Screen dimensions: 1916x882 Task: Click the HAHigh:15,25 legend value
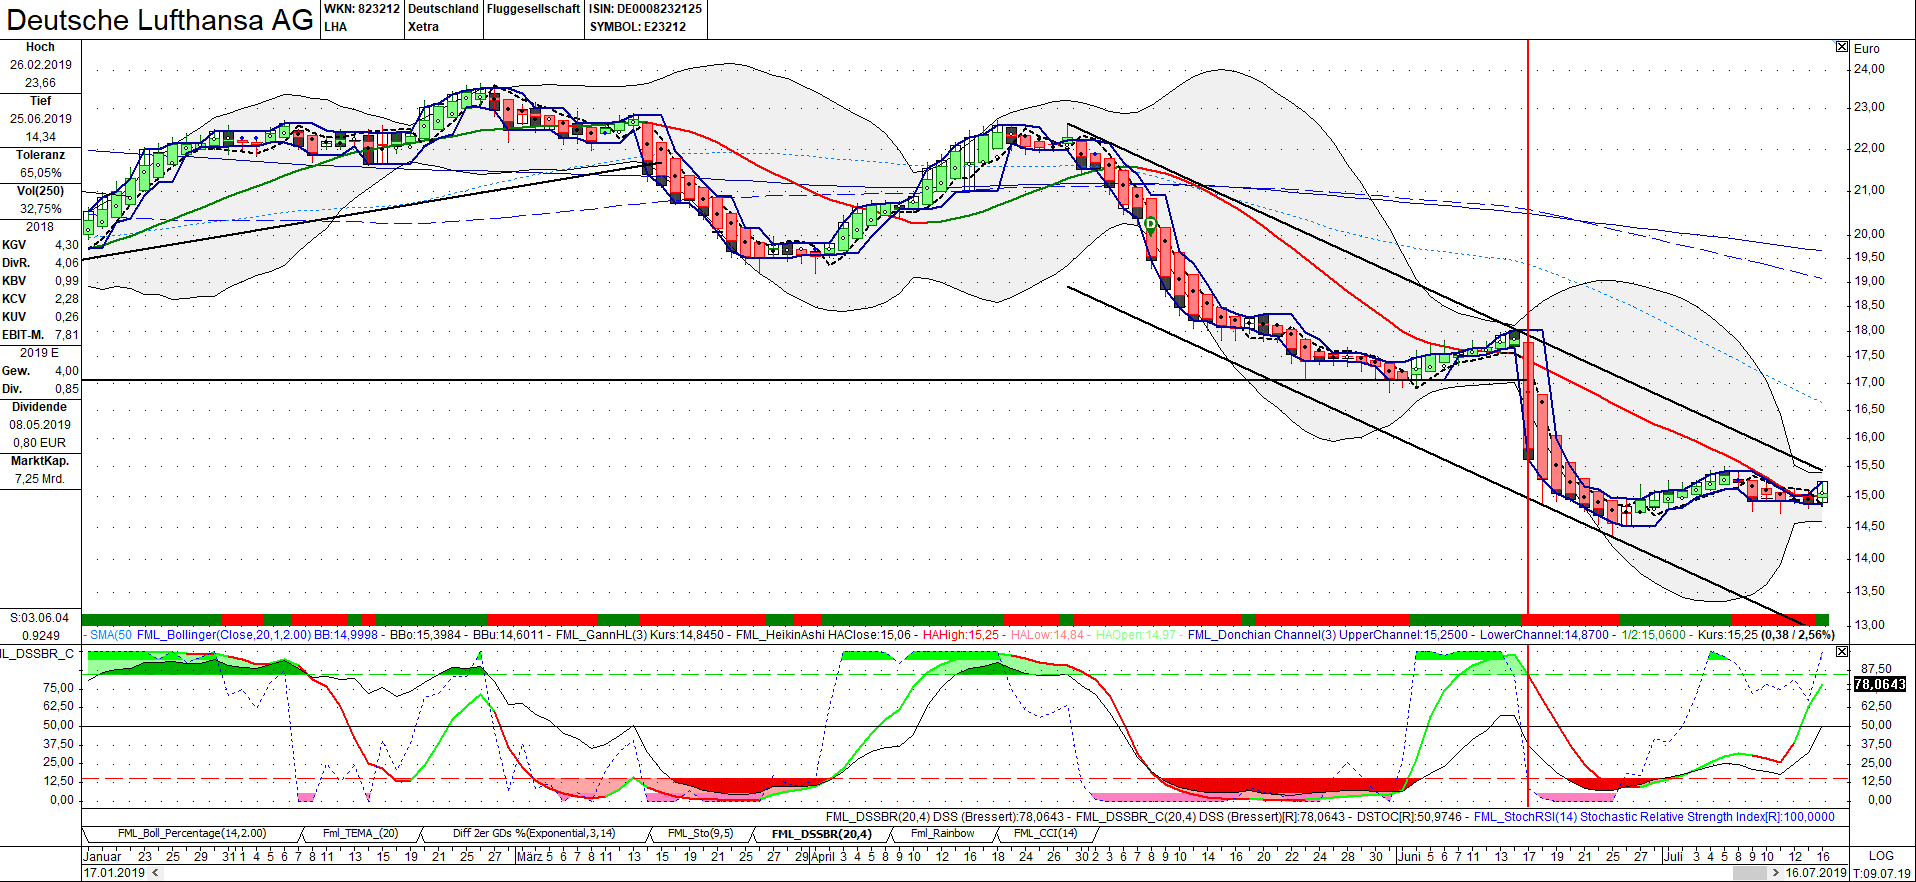click(x=960, y=635)
